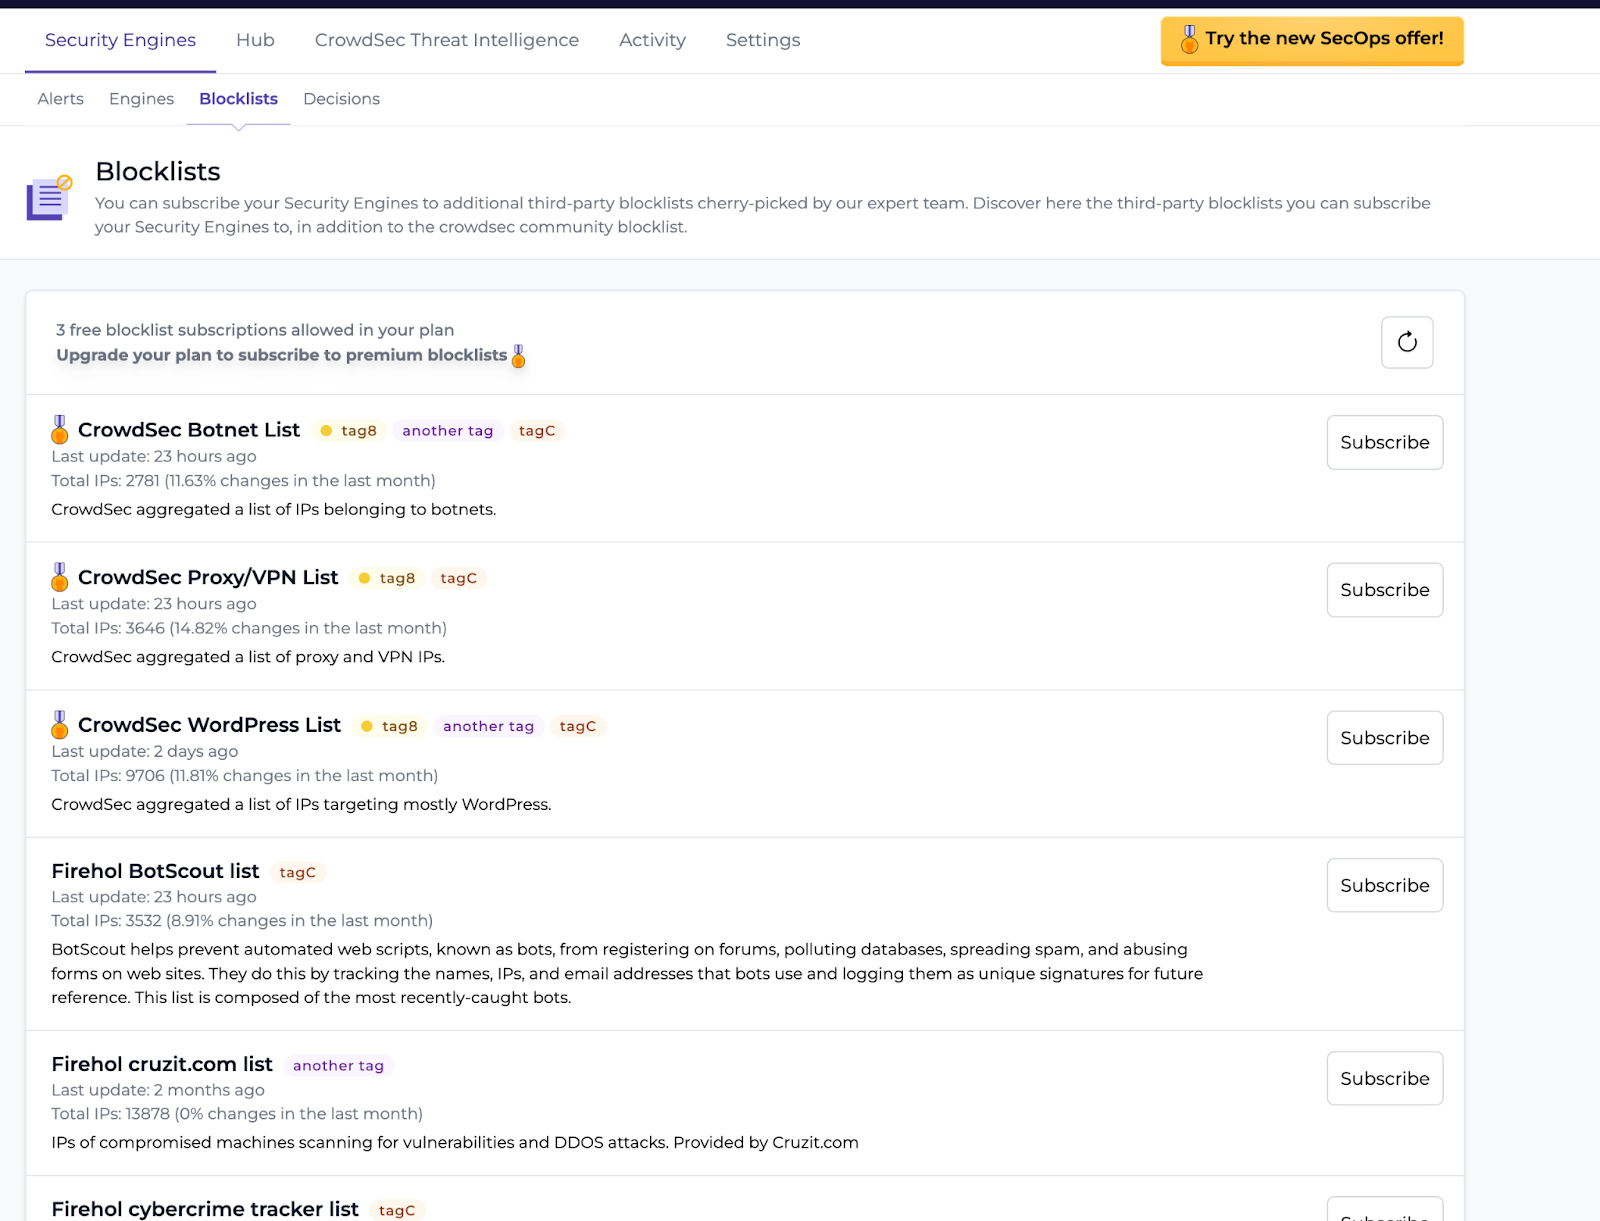
Task: Subscribe to Firehol BotScout list
Action: 1385,885
